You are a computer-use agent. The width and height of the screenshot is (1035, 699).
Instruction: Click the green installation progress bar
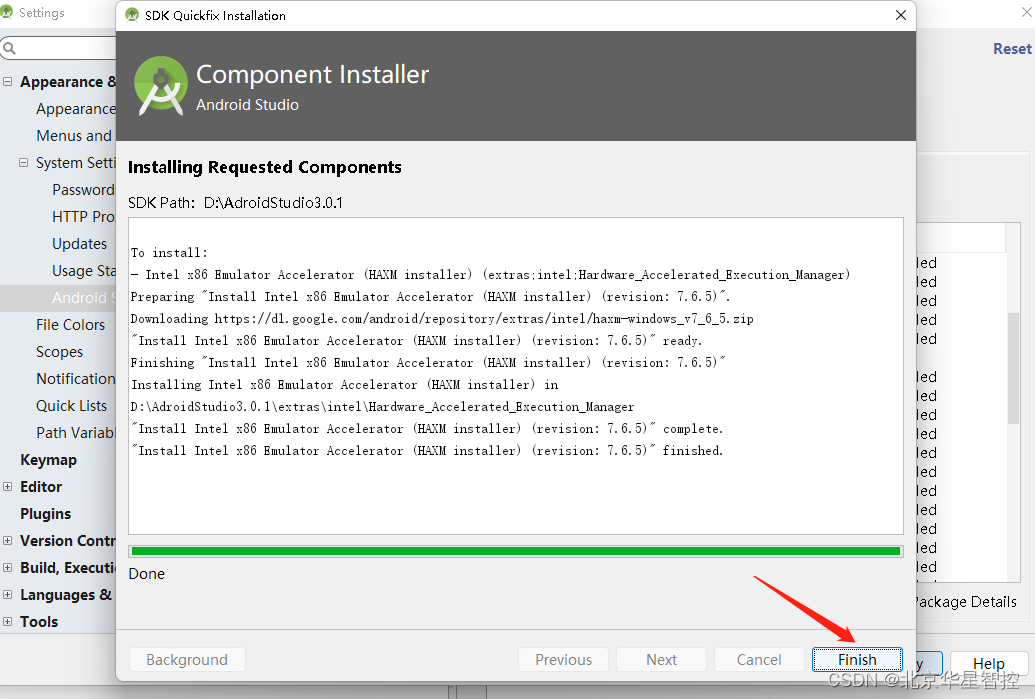point(516,551)
